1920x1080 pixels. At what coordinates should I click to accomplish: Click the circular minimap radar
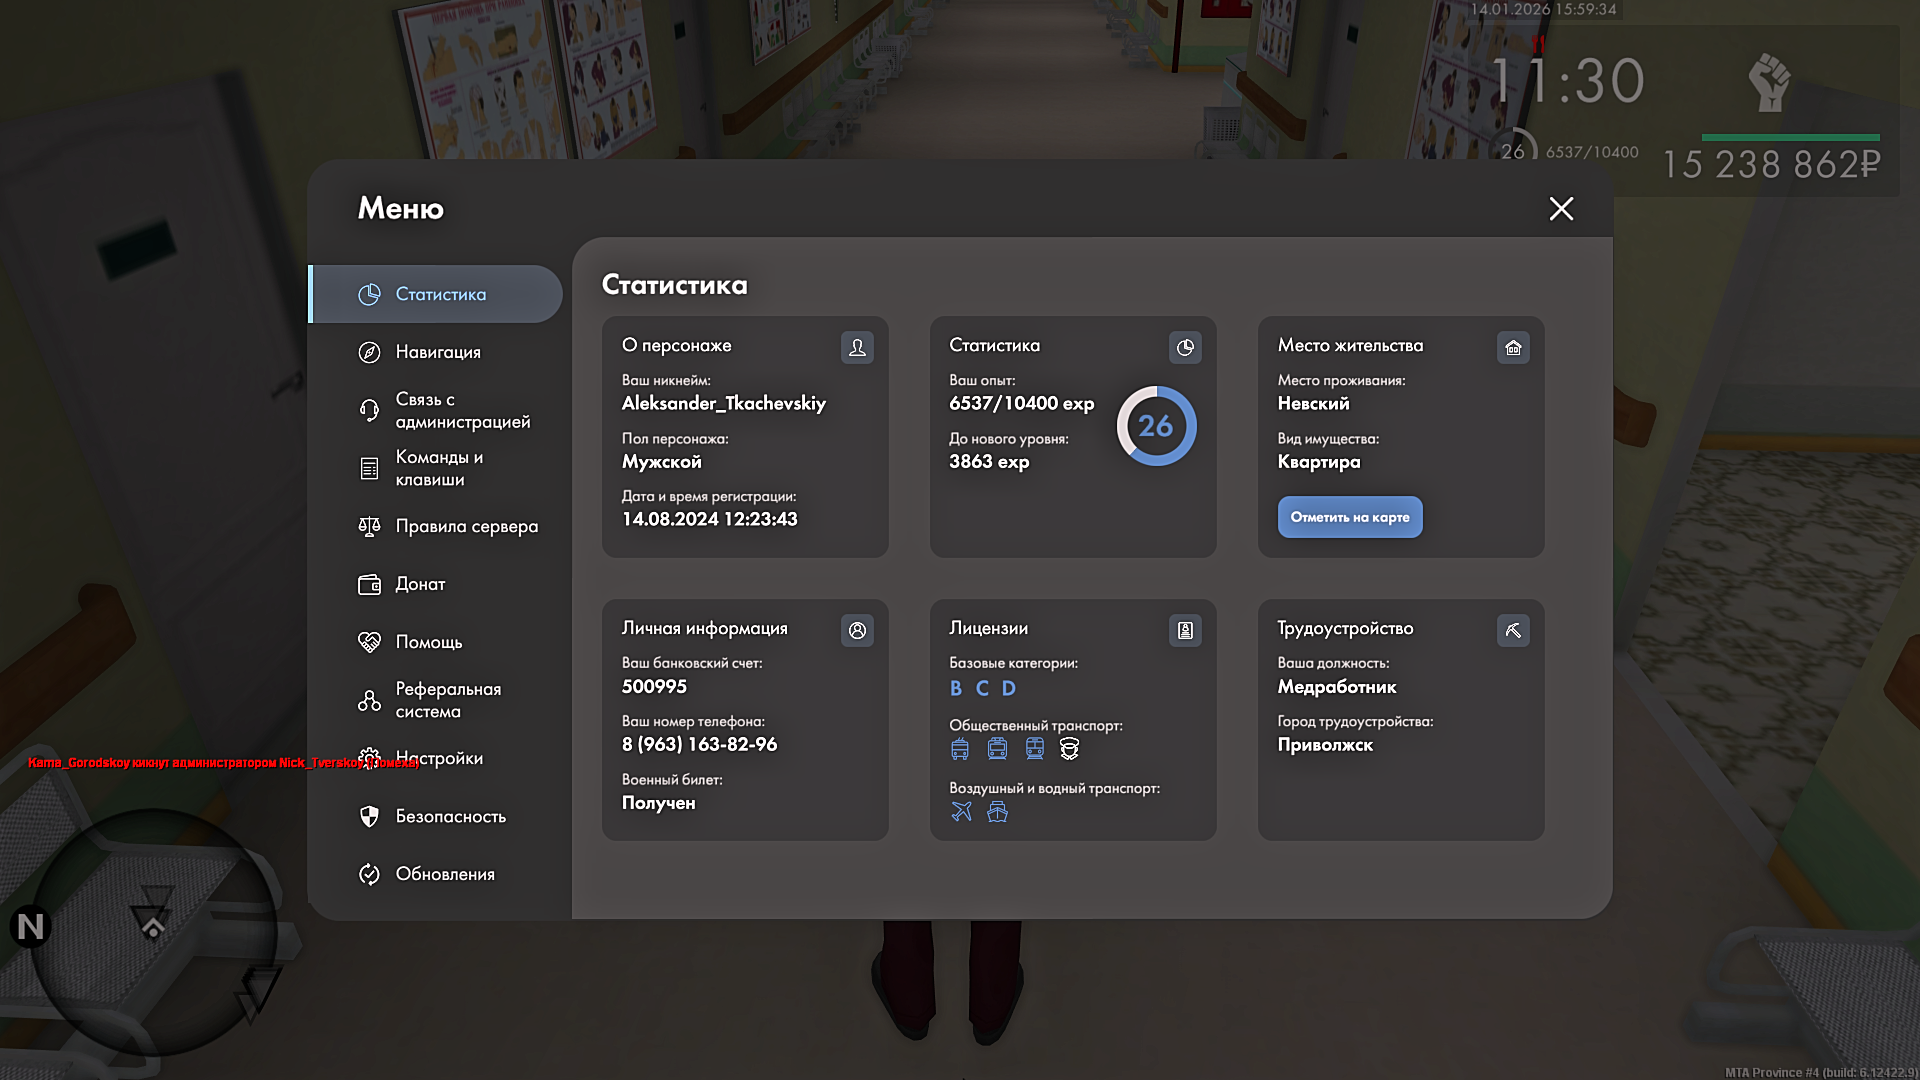[155, 930]
